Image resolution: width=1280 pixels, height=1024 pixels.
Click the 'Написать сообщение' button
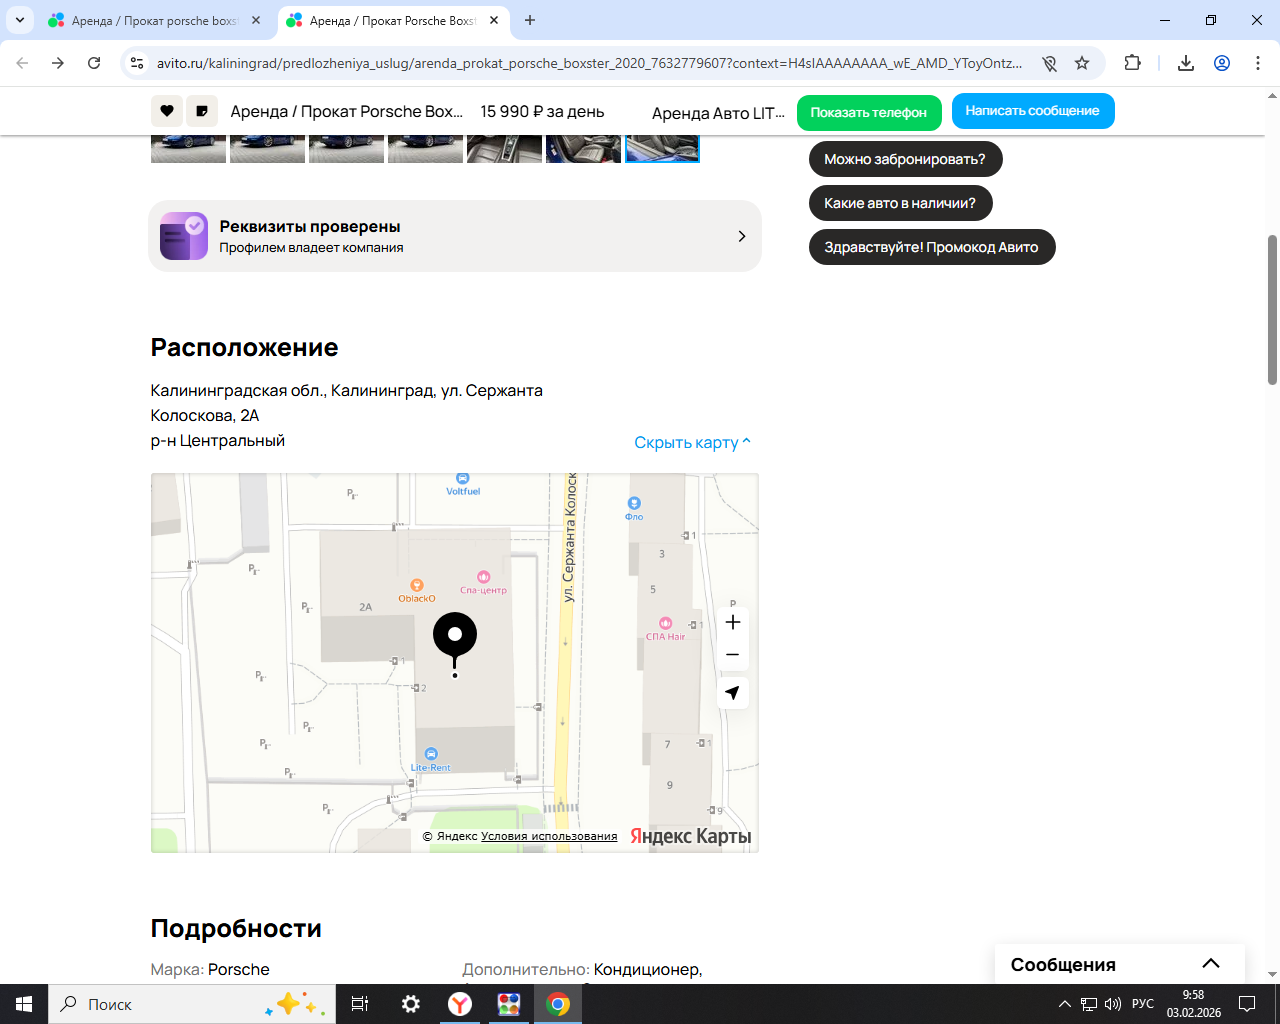coord(1032,111)
